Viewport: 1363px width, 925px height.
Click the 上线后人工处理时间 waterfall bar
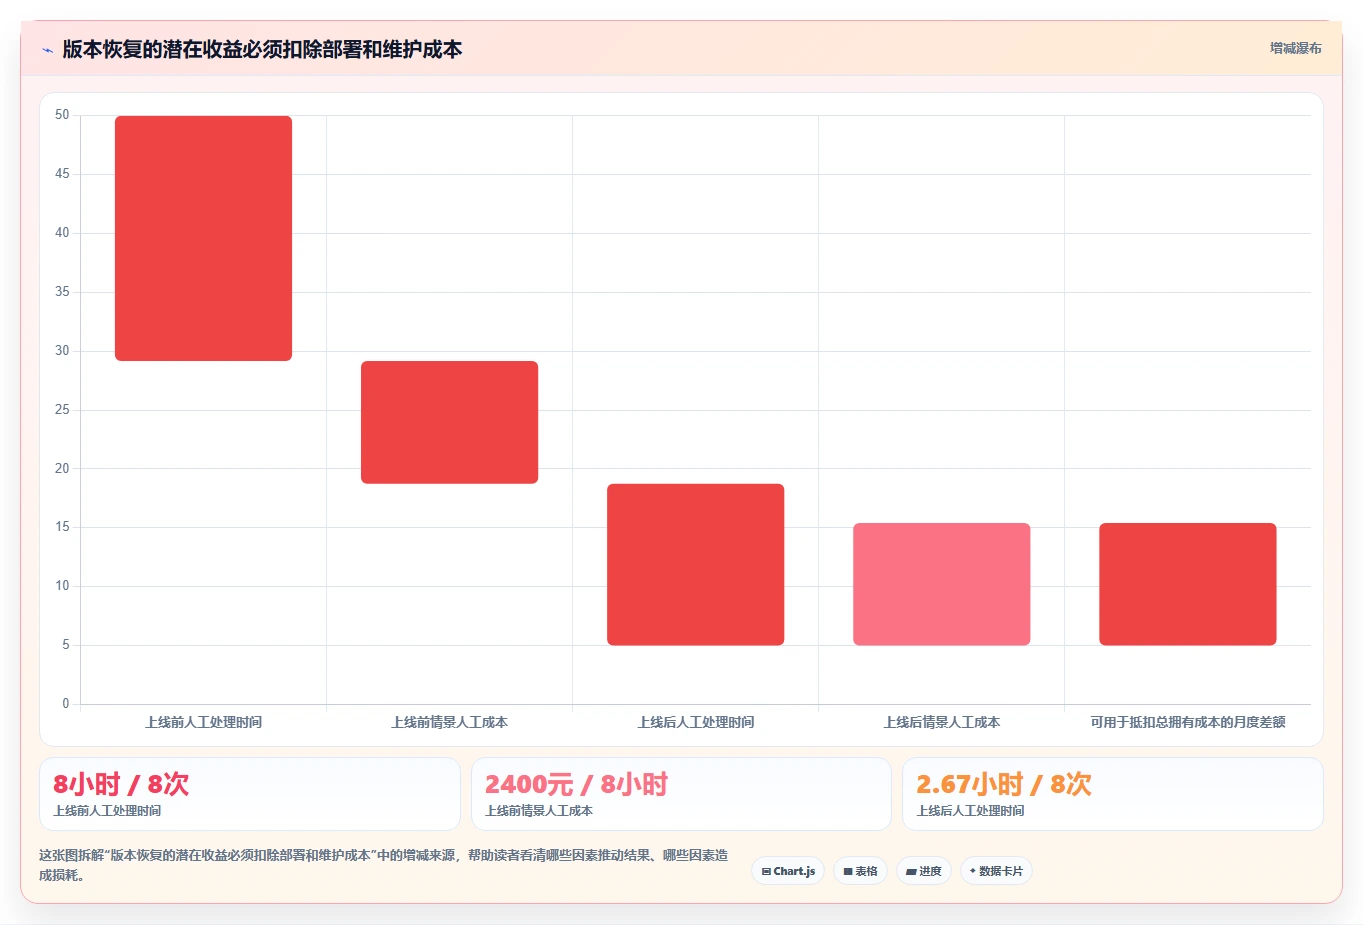[x=696, y=564]
